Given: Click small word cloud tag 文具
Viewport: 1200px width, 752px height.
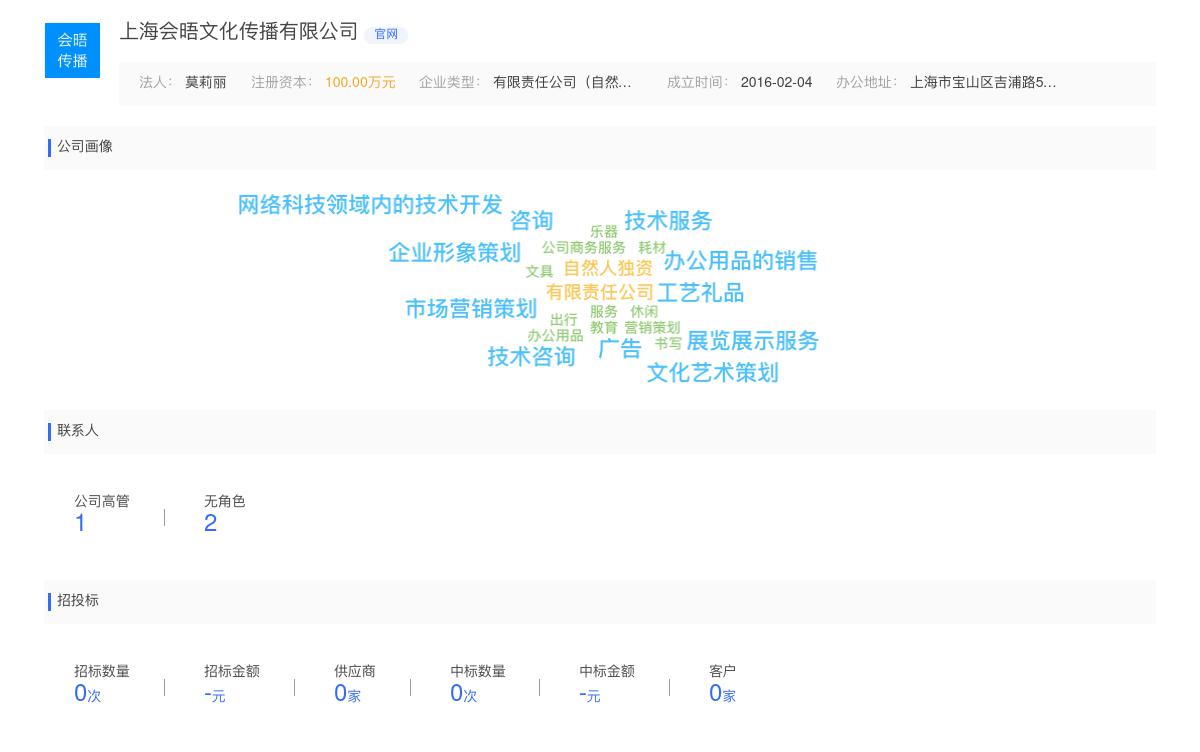Looking at the screenshot, I should [x=539, y=271].
